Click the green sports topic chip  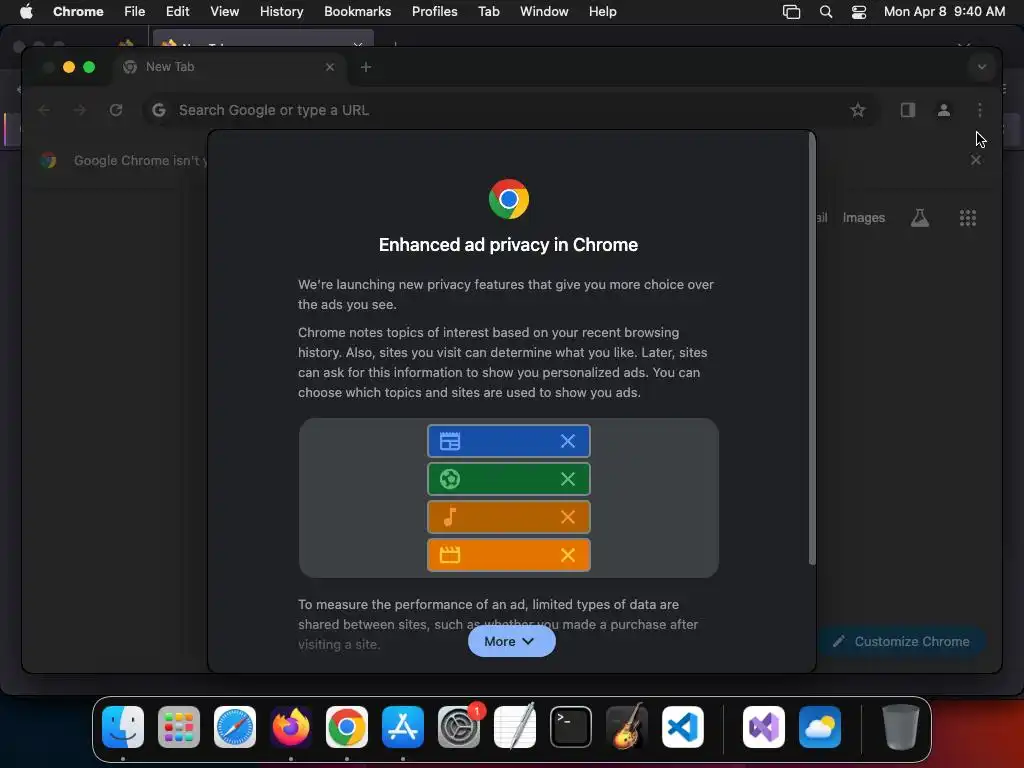(509, 479)
